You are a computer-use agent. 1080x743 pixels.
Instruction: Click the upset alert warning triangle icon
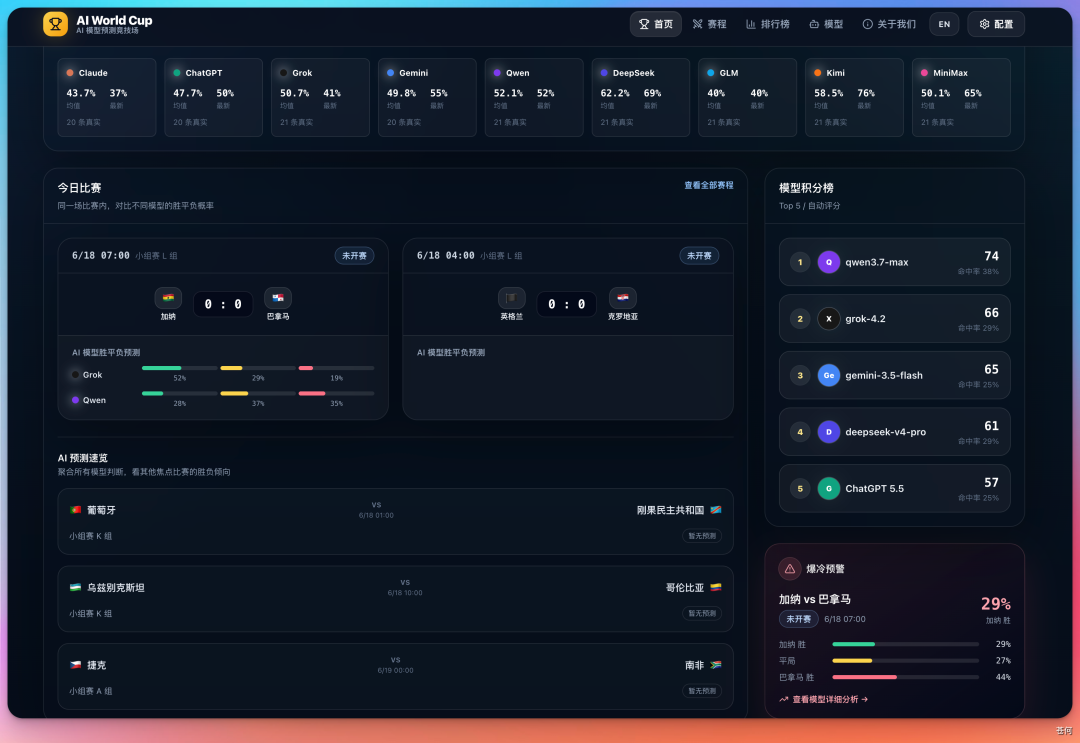click(x=790, y=569)
